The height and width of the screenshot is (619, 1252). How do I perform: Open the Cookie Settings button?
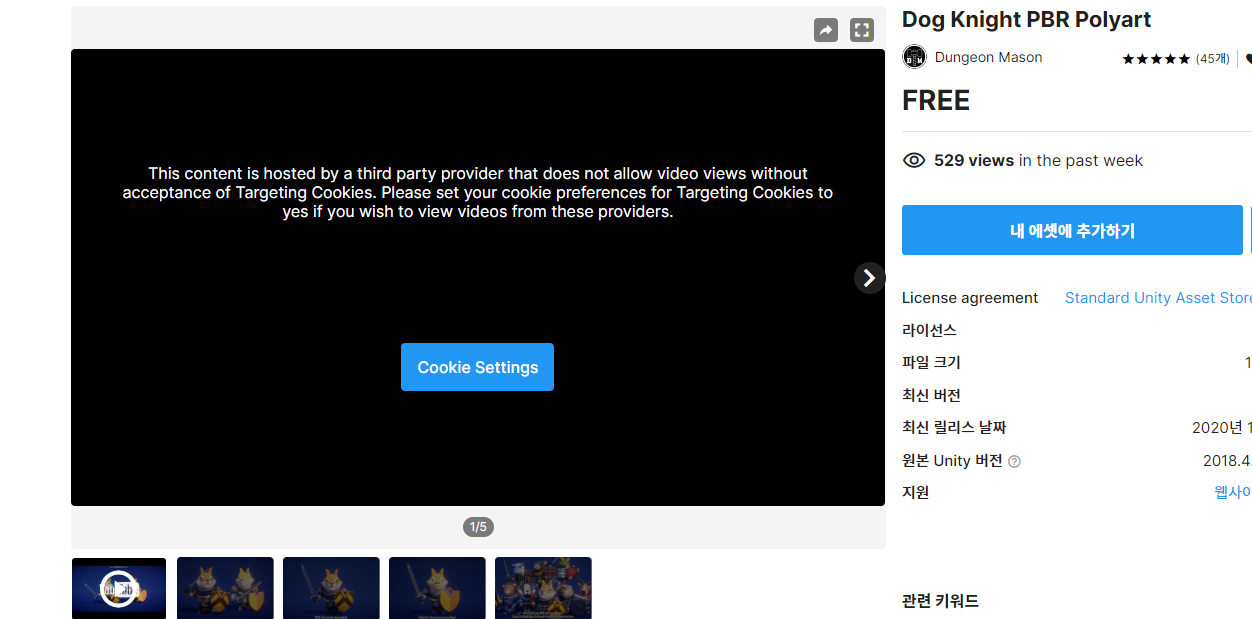pos(477,367)
